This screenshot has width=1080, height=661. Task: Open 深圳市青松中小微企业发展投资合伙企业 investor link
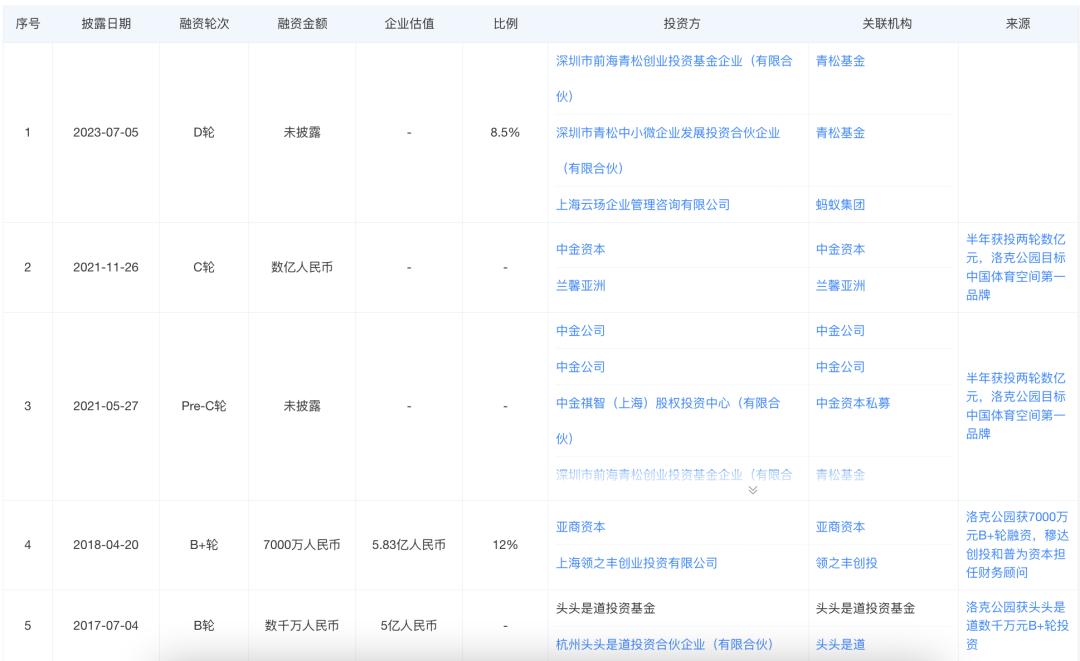pos(667,133)
